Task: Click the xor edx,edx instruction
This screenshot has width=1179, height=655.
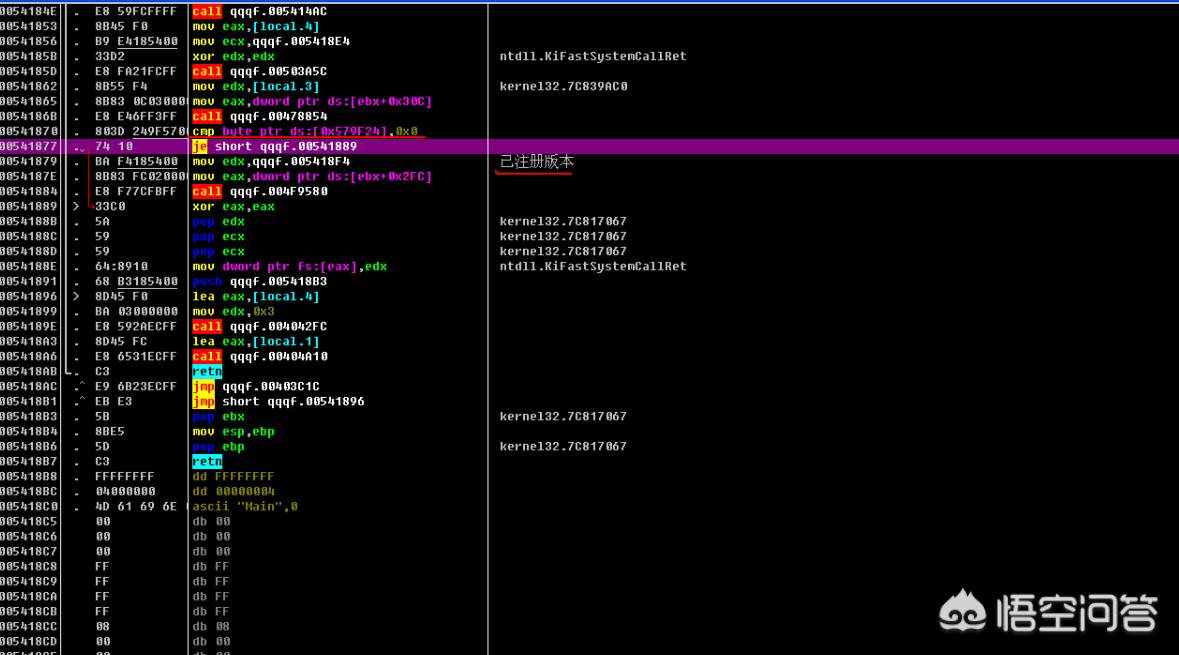Action: [x=233, y=56]
